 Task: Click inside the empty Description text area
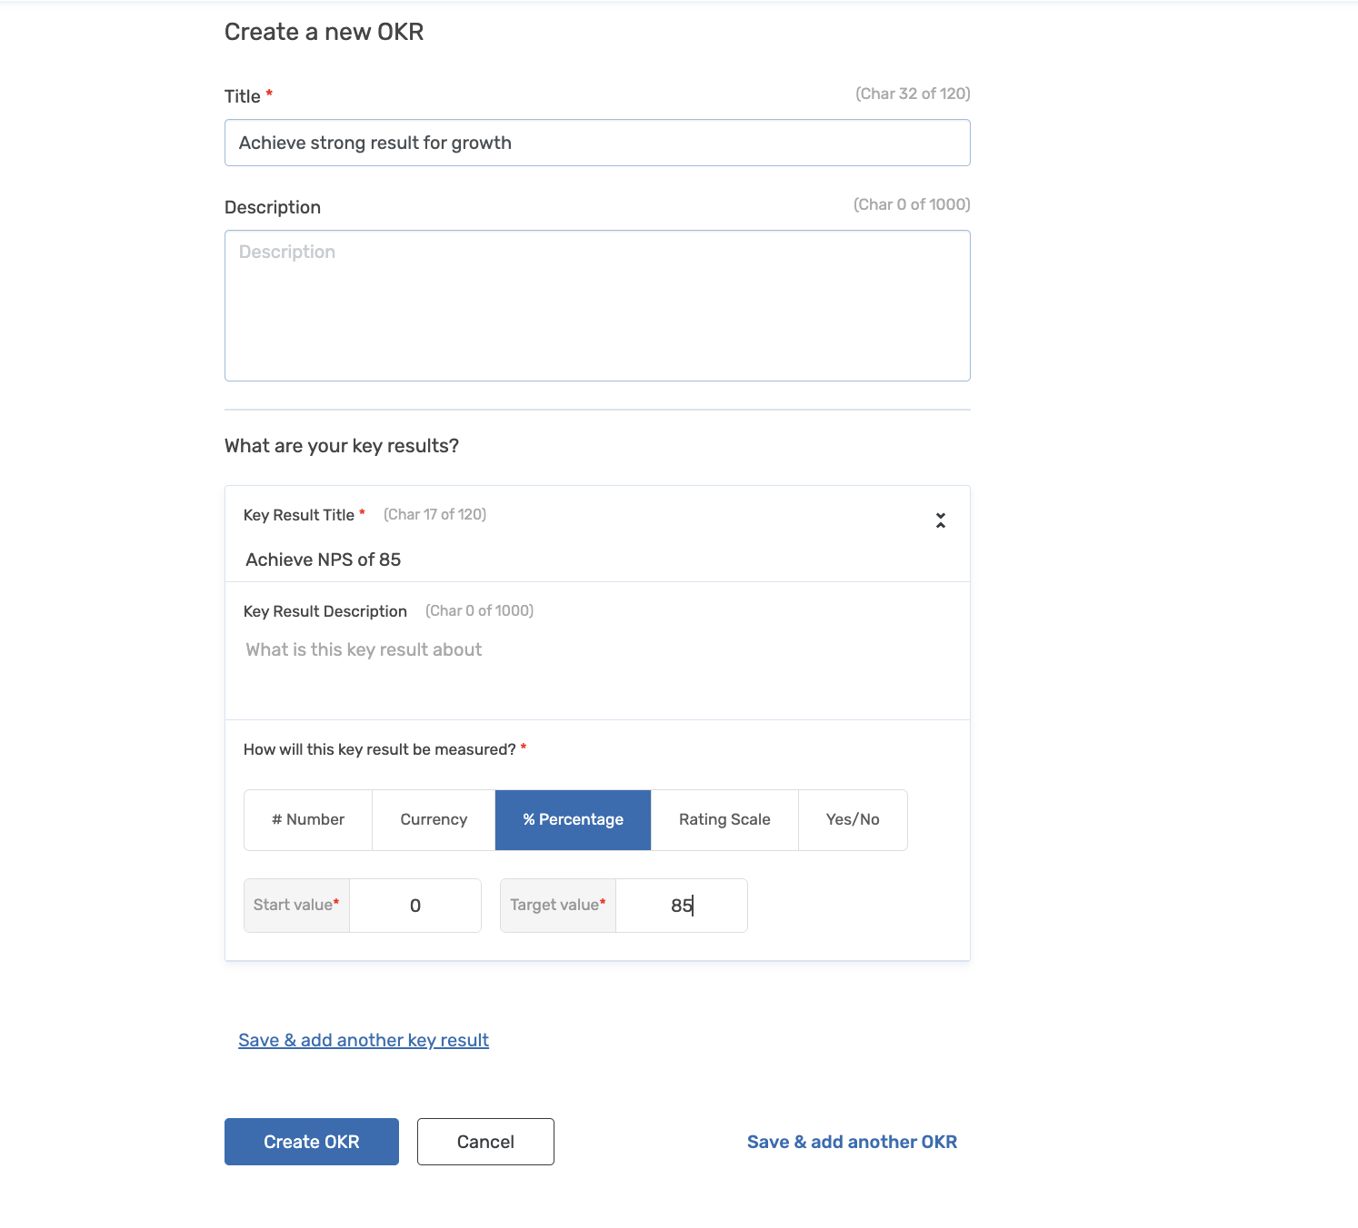click(596, 305)
